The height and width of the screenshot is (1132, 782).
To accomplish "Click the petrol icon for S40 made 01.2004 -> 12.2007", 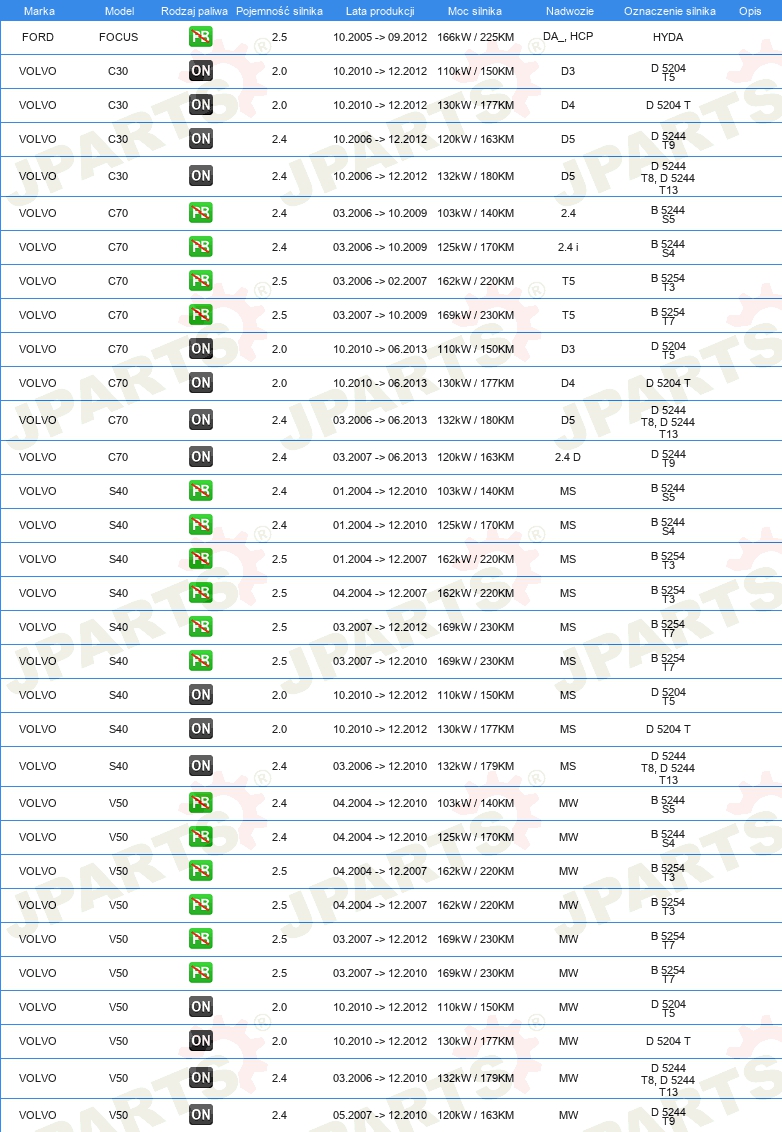I will 201,559.
